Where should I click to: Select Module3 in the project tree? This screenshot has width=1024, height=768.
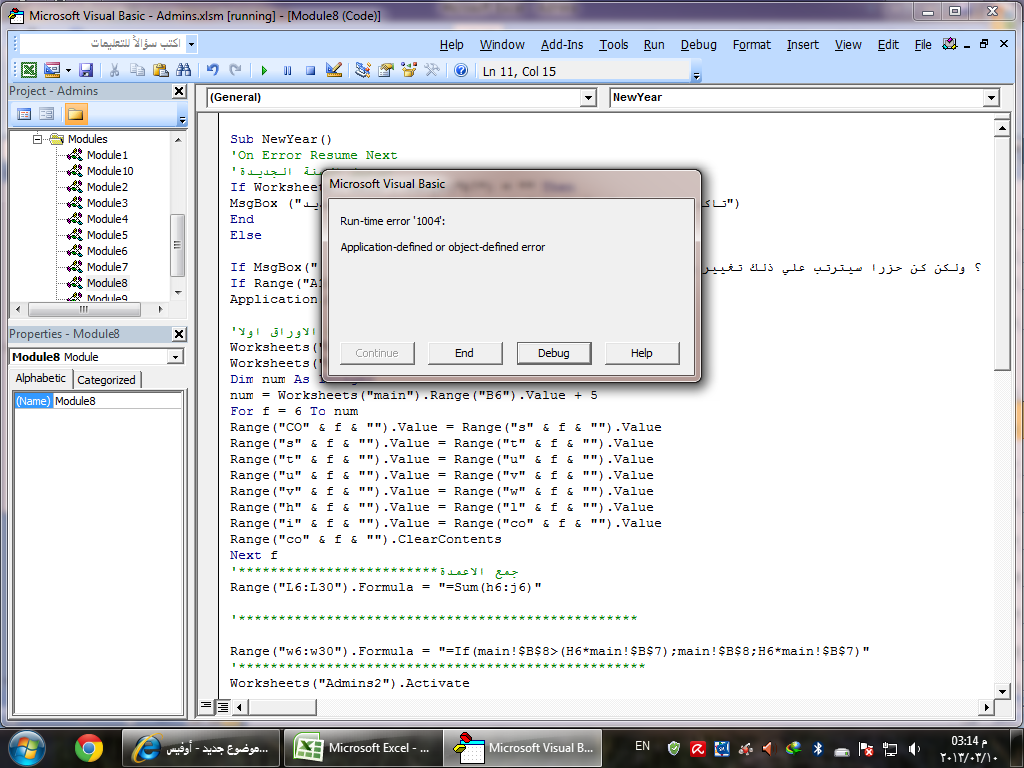(x=107, y=203)
